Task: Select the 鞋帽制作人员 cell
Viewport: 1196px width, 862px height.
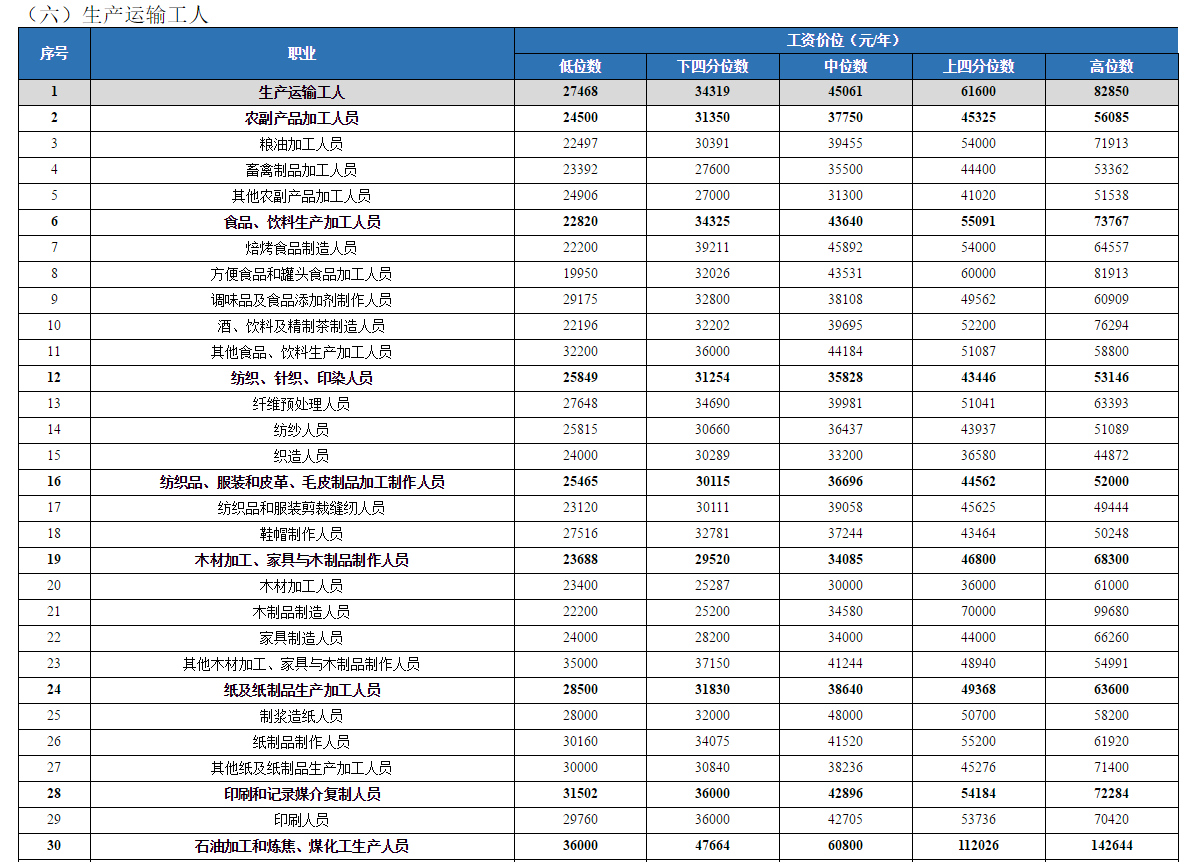Action: click(x=302, y=534)
